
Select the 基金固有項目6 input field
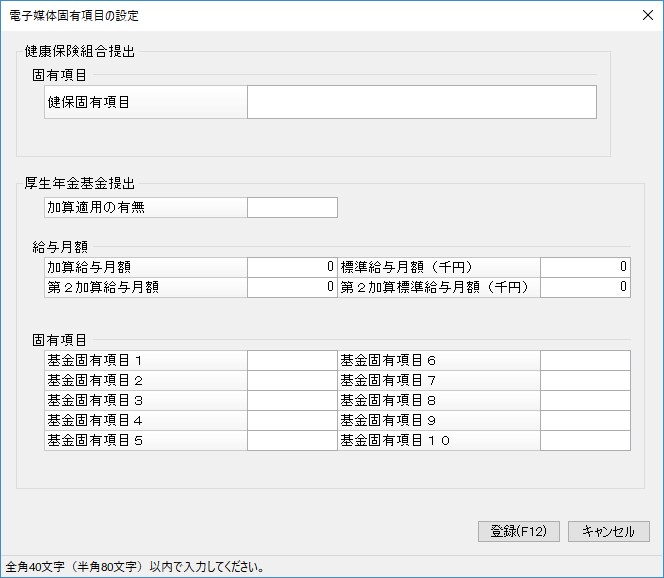pyautogui.click(x=585, y=360)
